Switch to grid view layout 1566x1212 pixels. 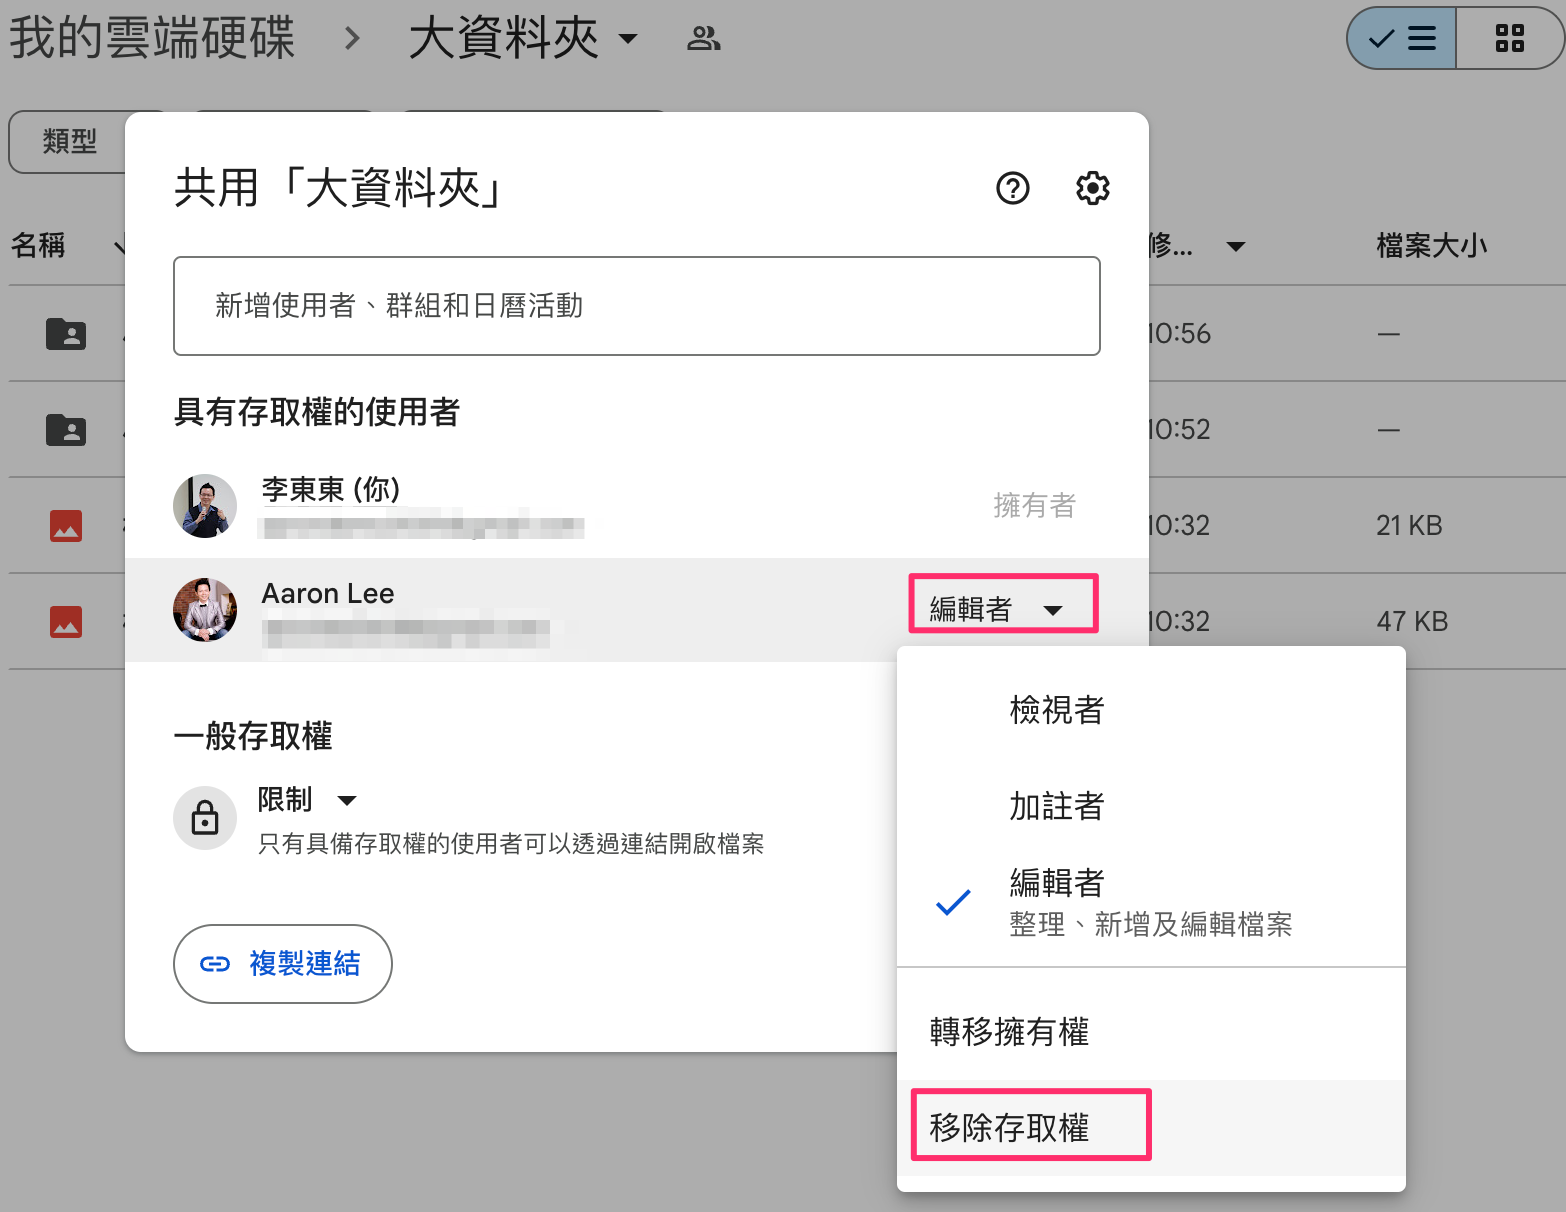pos(1509,39)
